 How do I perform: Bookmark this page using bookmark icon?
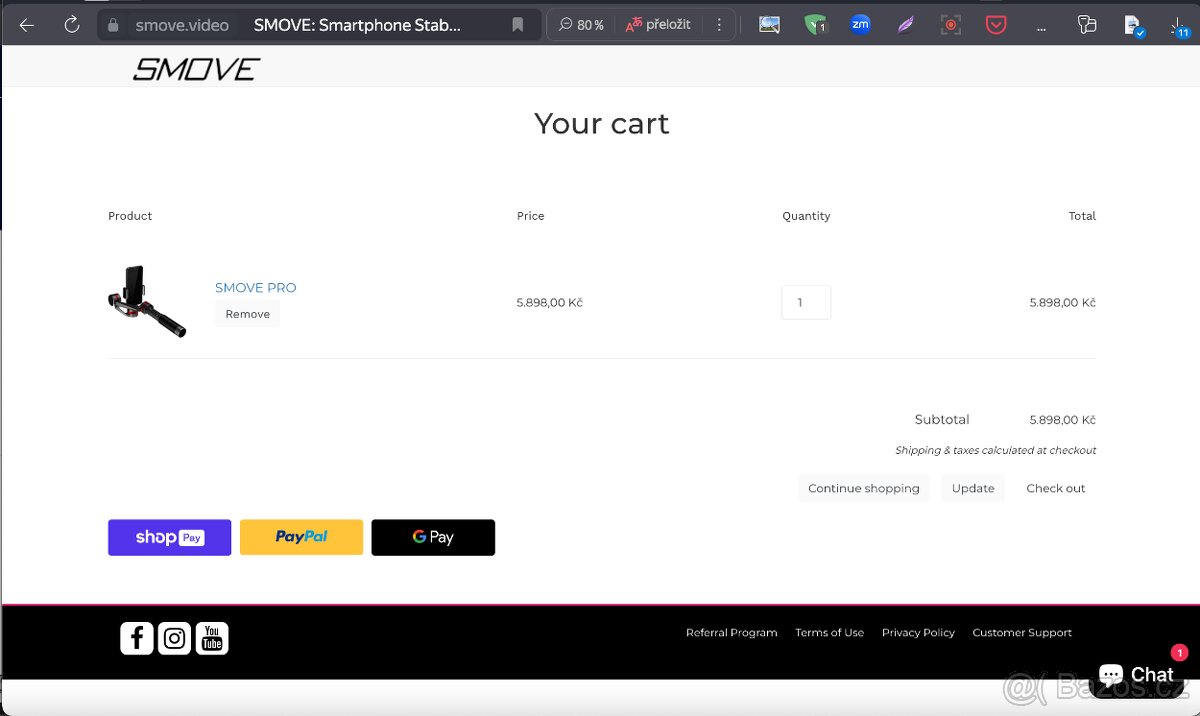pyautogui.click(x=517, y=25)
